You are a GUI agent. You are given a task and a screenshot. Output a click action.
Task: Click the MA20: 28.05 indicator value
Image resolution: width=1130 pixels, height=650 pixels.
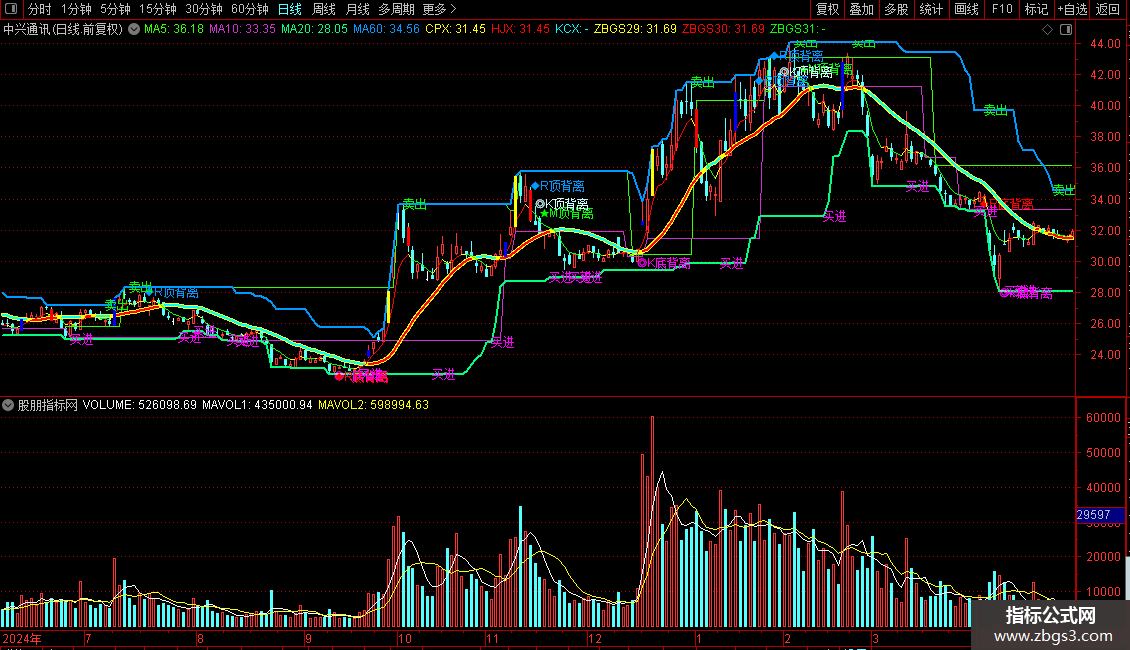314,29
